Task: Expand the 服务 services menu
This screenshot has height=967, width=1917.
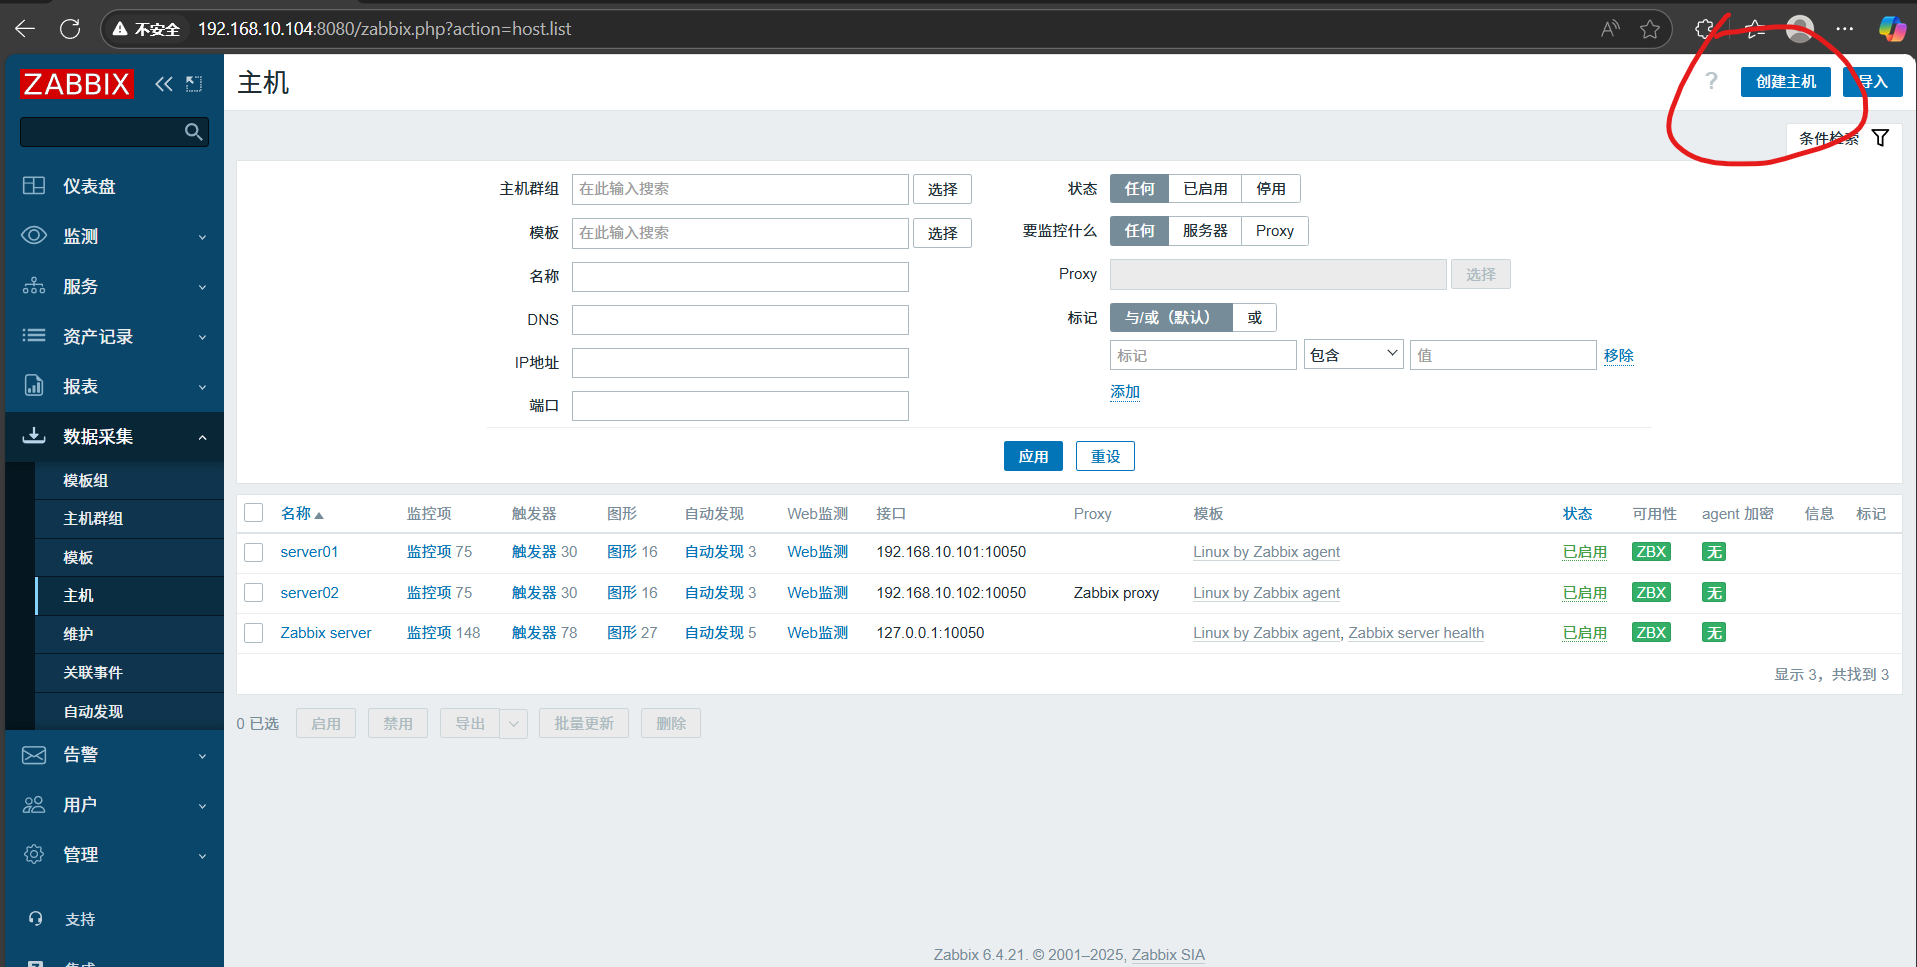Action: pos(114,286)
